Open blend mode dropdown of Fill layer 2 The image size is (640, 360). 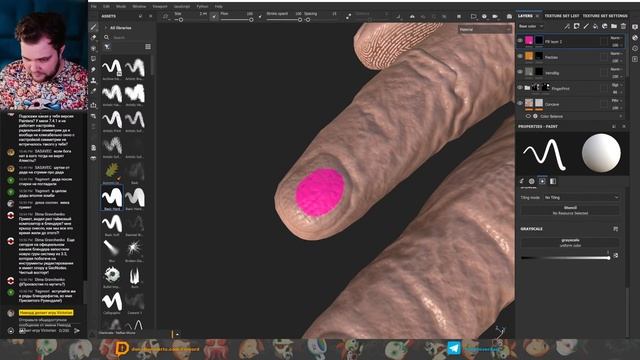pyautogui.click(x=616, y=38)
